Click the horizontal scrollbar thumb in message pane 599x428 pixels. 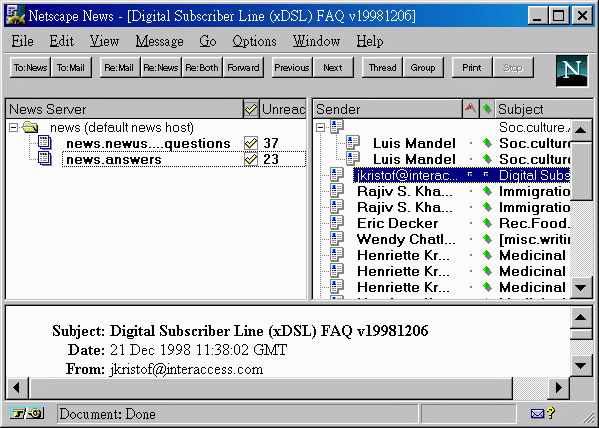coord(271,388)
